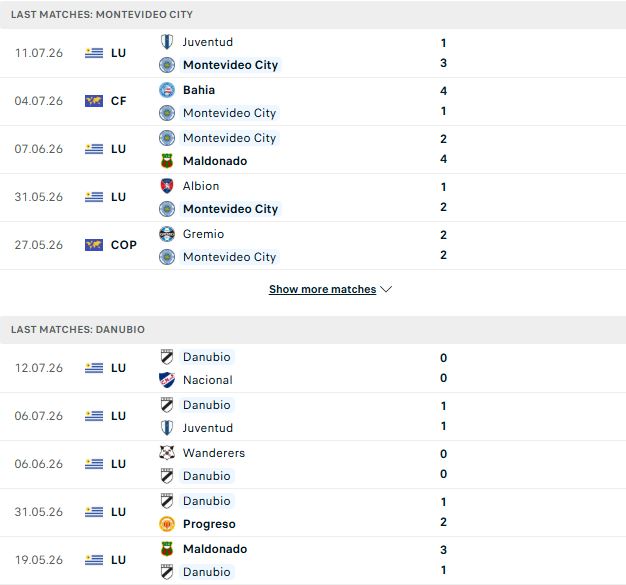
Task: Select the highlighted Montevideo City in the 31.05.26 match
Action: pyautogui.click(x=230, y=209)
